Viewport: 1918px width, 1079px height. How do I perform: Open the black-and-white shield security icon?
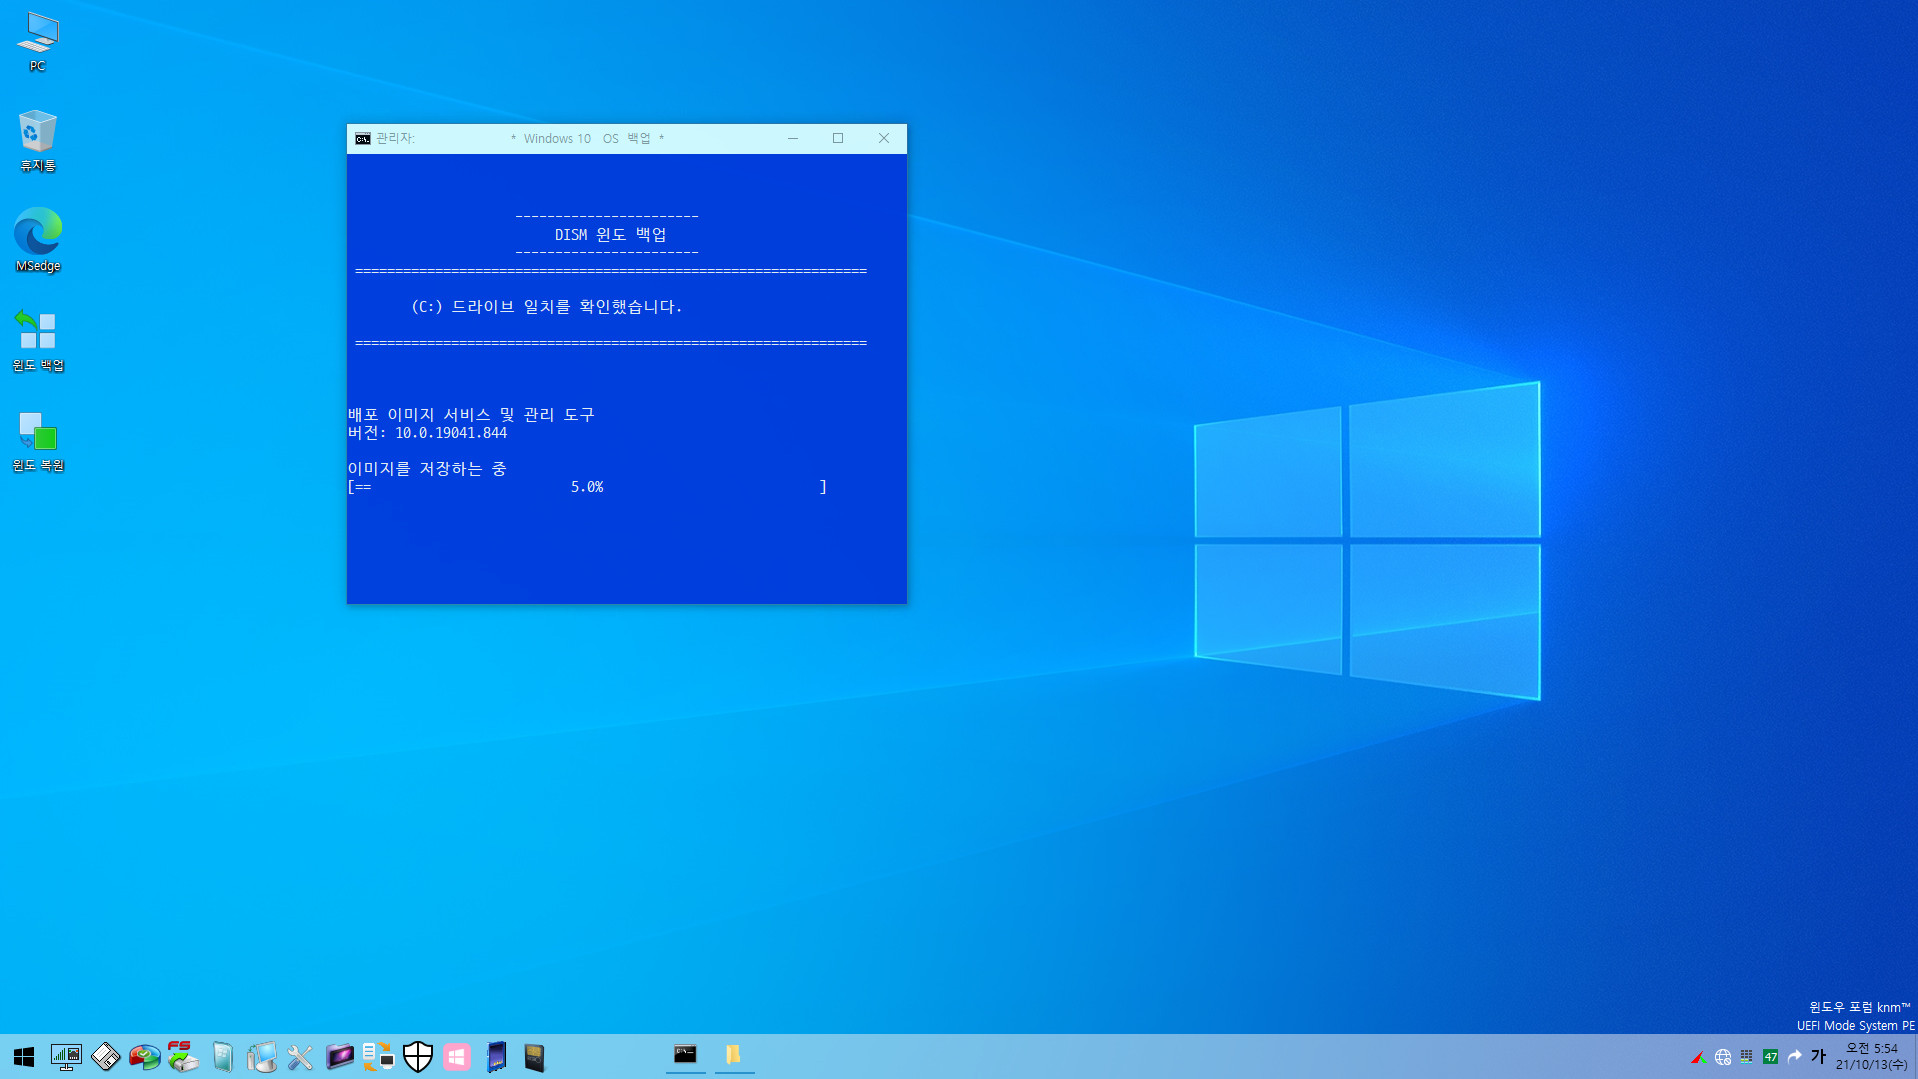pyautogui.click(x=418, y=1057)
